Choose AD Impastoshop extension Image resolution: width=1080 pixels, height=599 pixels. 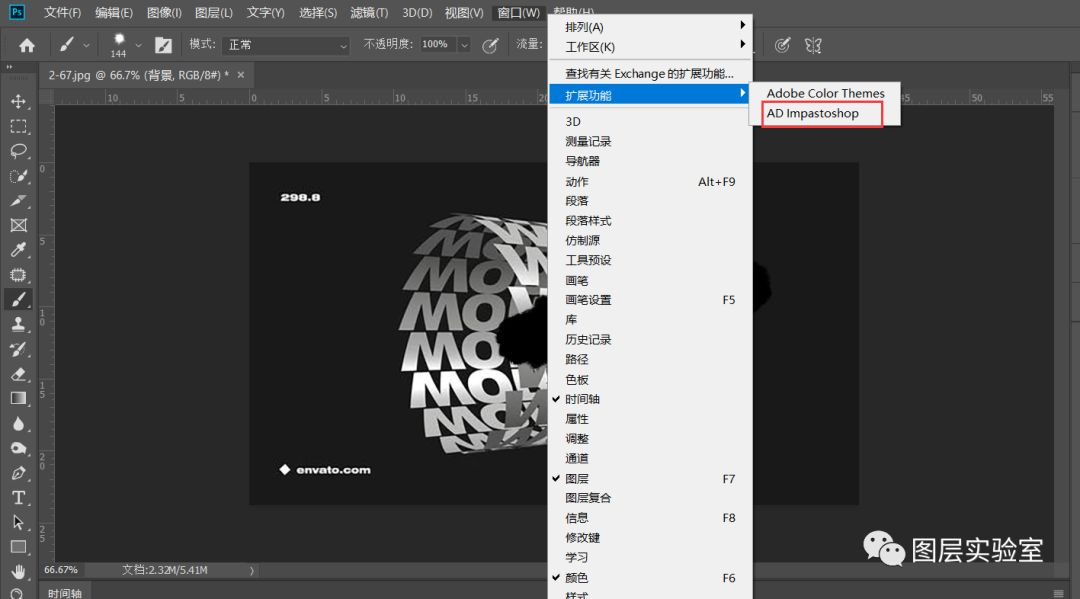coord(823,113)
